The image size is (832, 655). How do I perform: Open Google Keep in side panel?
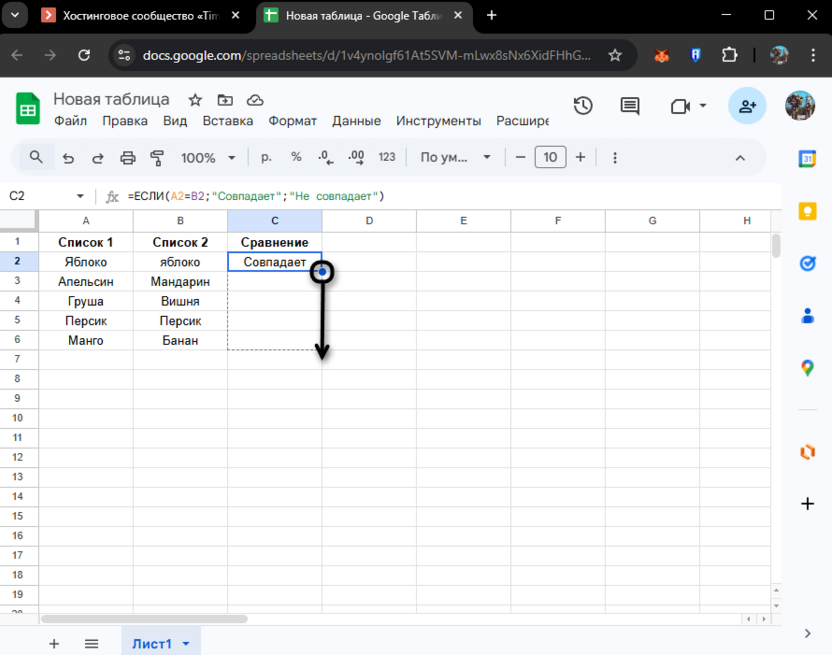pos(807,211)
